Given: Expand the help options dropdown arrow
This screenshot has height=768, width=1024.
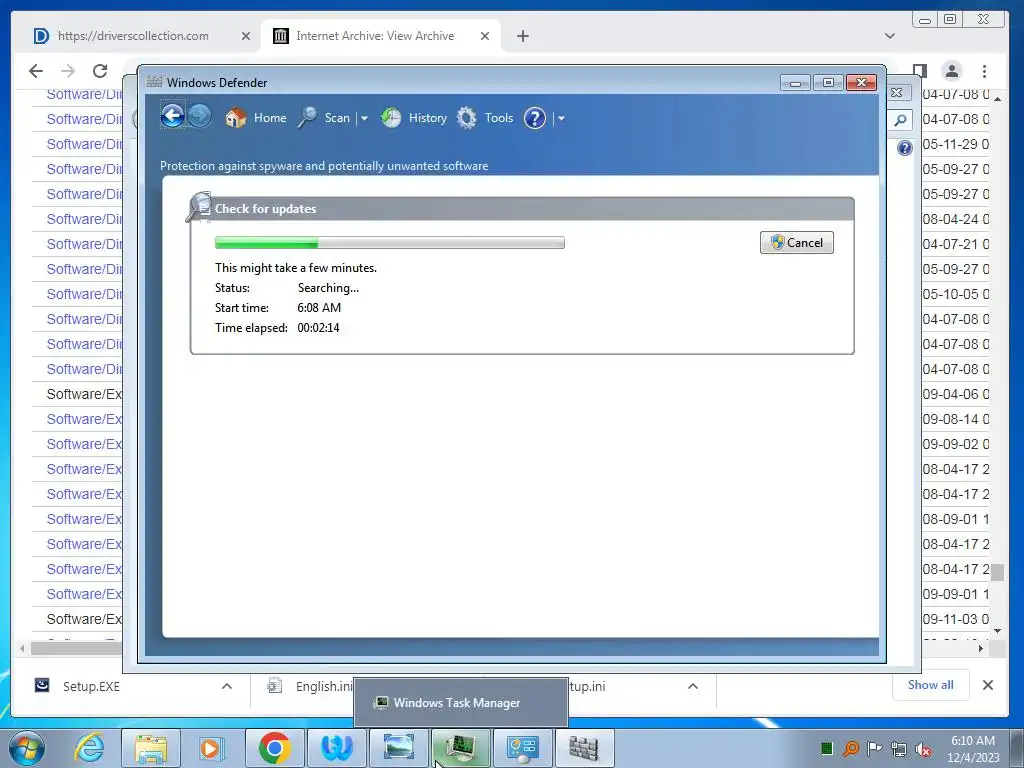Looking at the screenshot, I should 561,119.
